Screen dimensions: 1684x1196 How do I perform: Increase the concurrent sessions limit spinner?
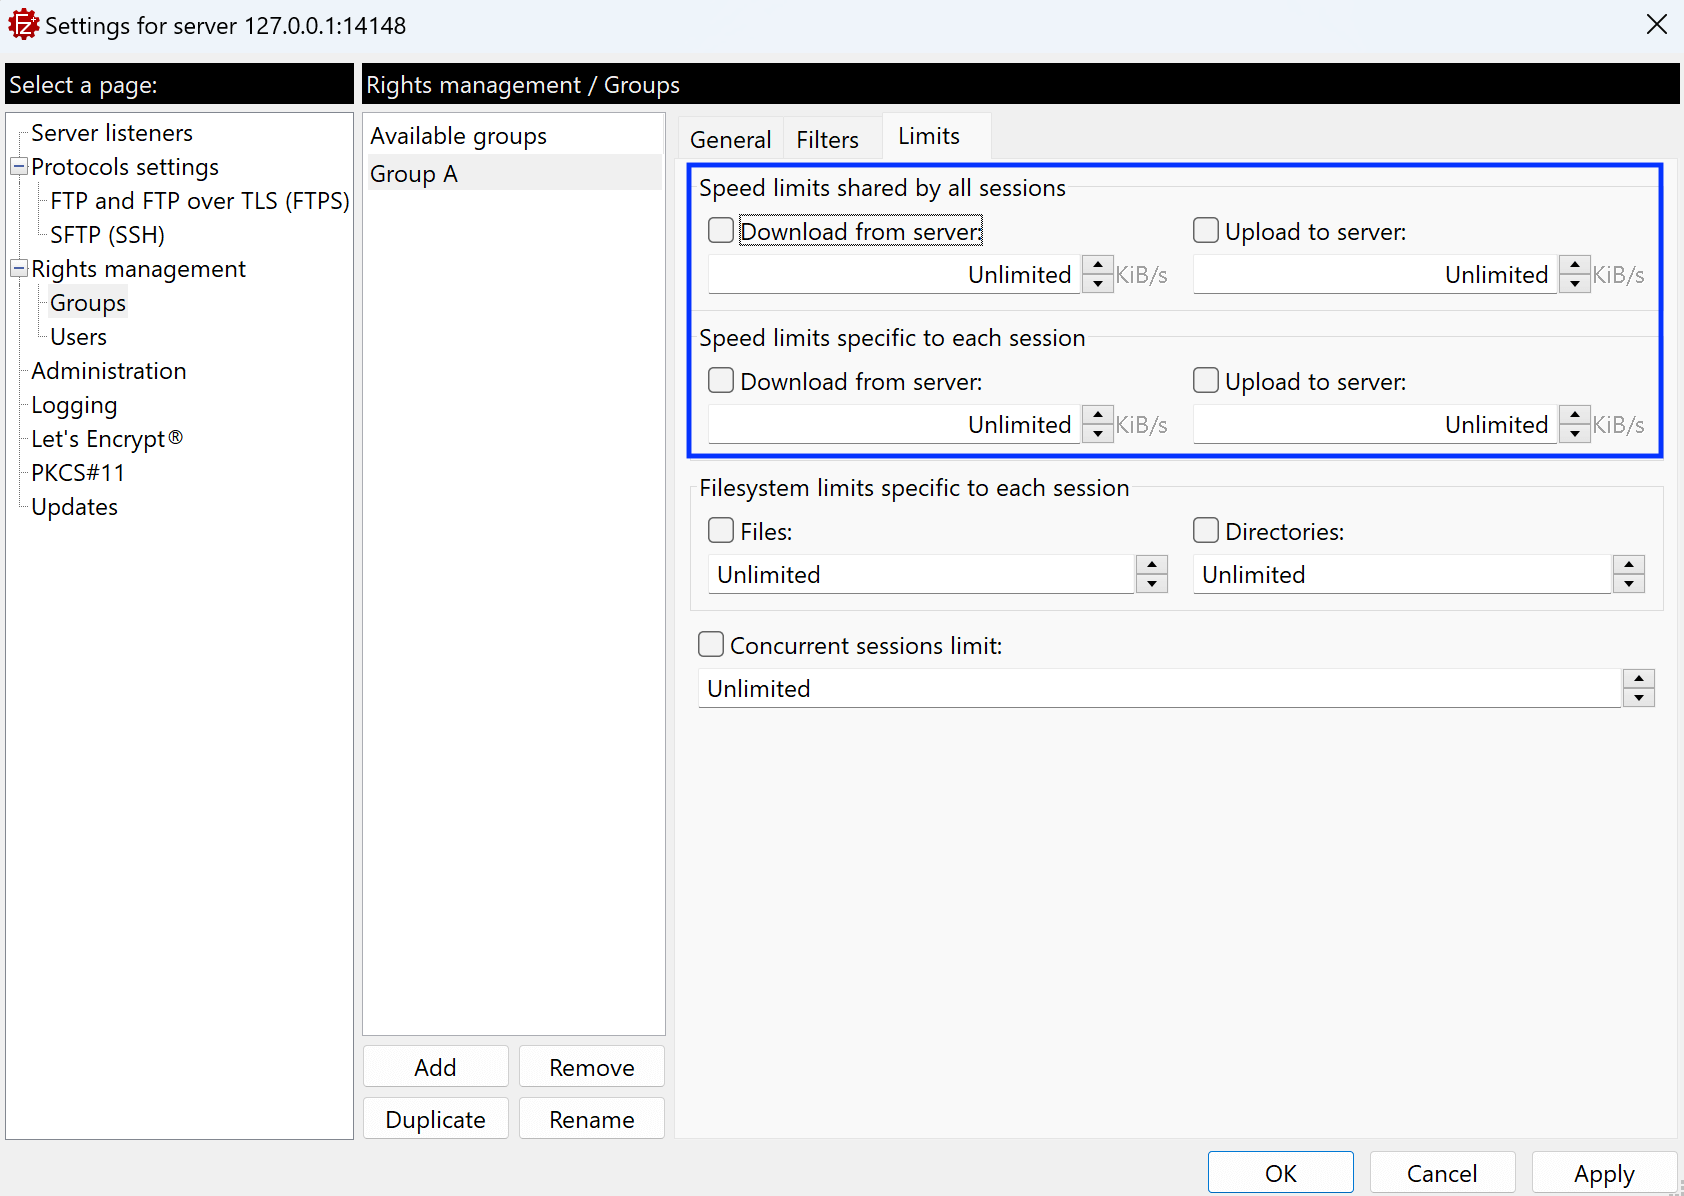click(1638, 679)
